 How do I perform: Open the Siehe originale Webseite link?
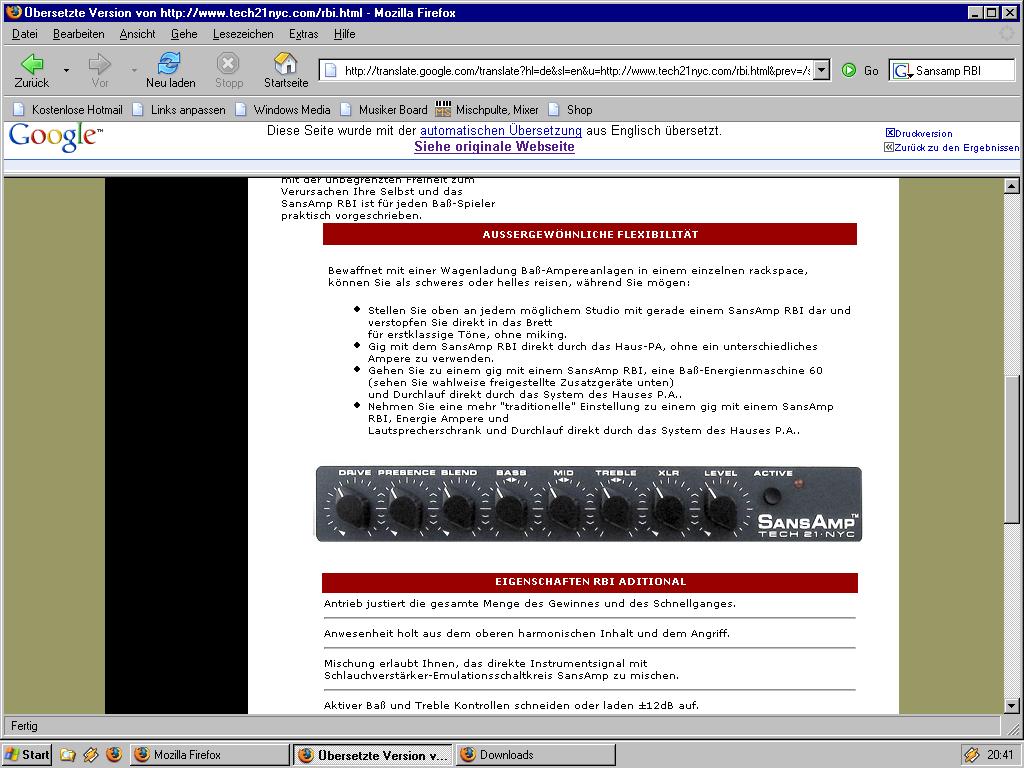point(494,146)
